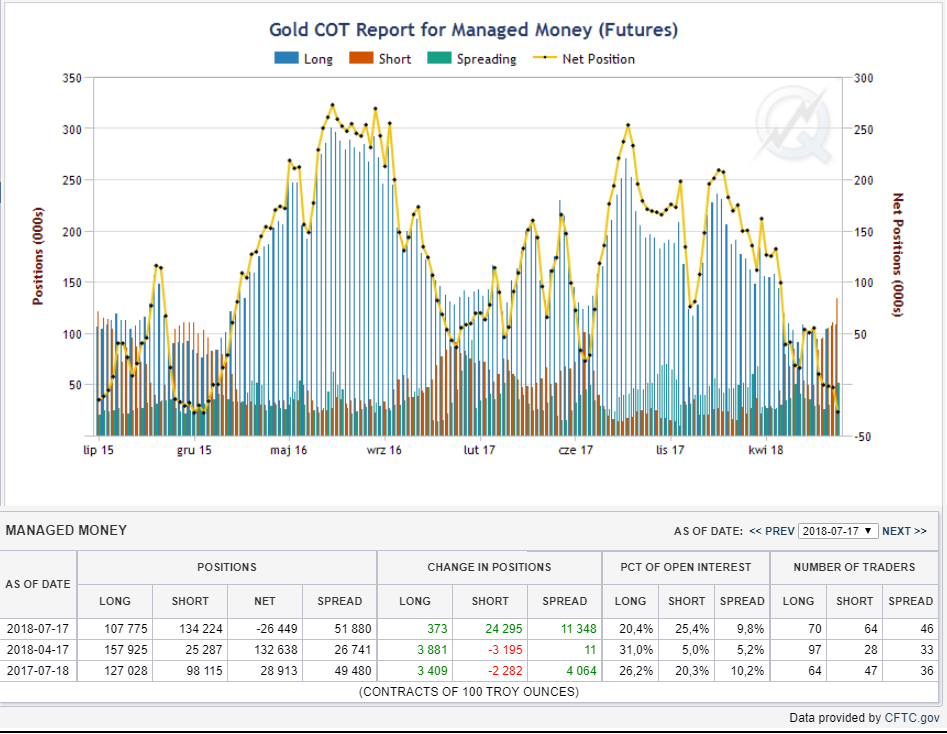
Task: Go to previous report with << PREV
Action: click(772, 531)
